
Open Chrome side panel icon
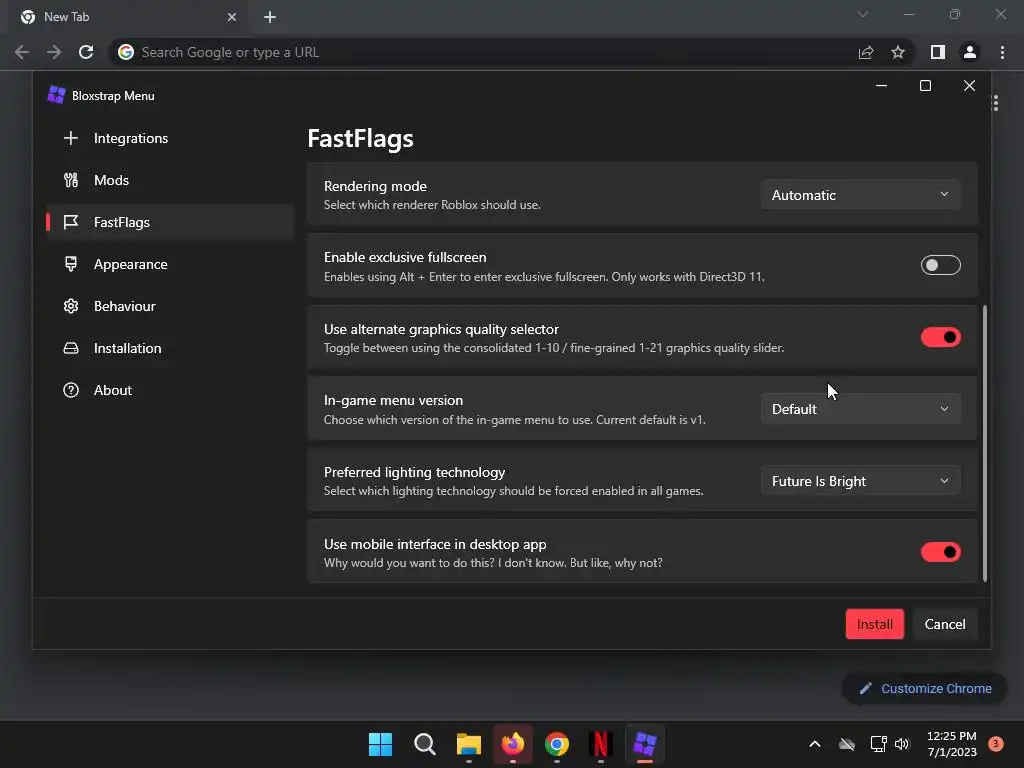(x=938, y=52)
